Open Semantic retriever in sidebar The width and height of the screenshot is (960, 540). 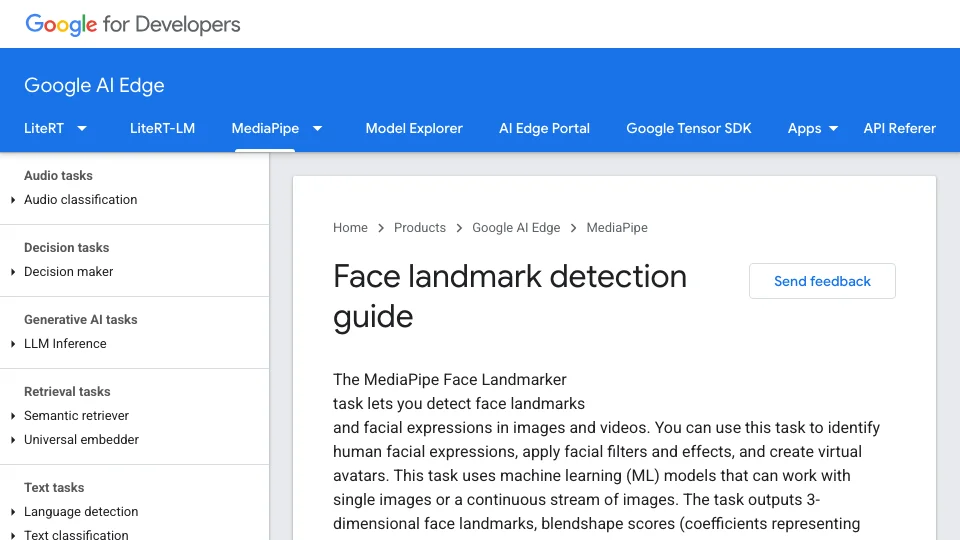[77, 415]
